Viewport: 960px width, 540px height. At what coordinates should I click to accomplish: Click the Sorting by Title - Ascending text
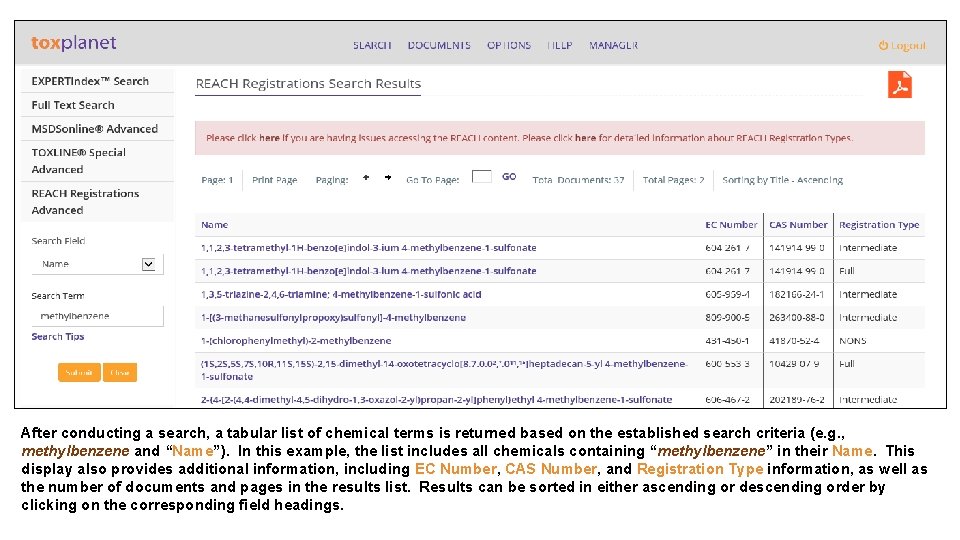pos(782,180)
